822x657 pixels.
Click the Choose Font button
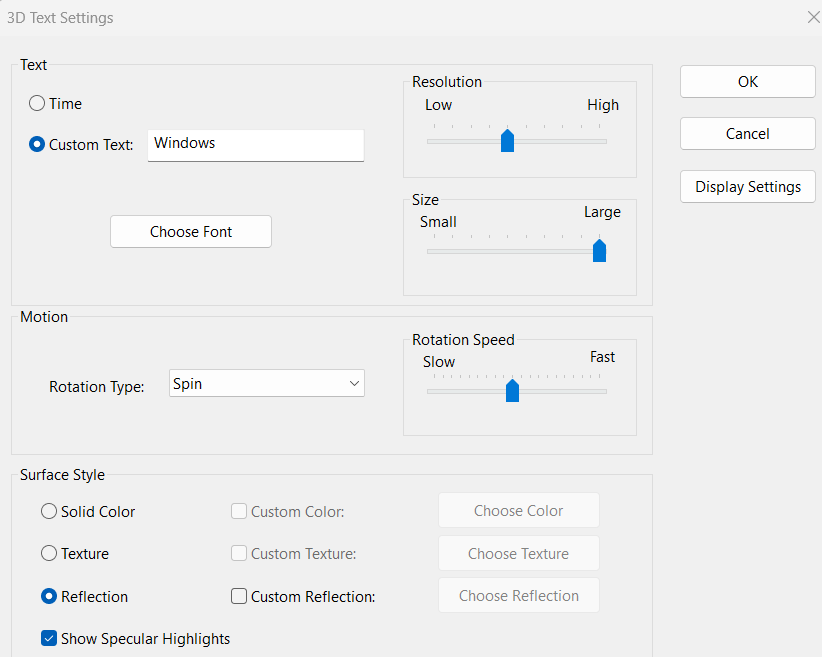[190, 231]
